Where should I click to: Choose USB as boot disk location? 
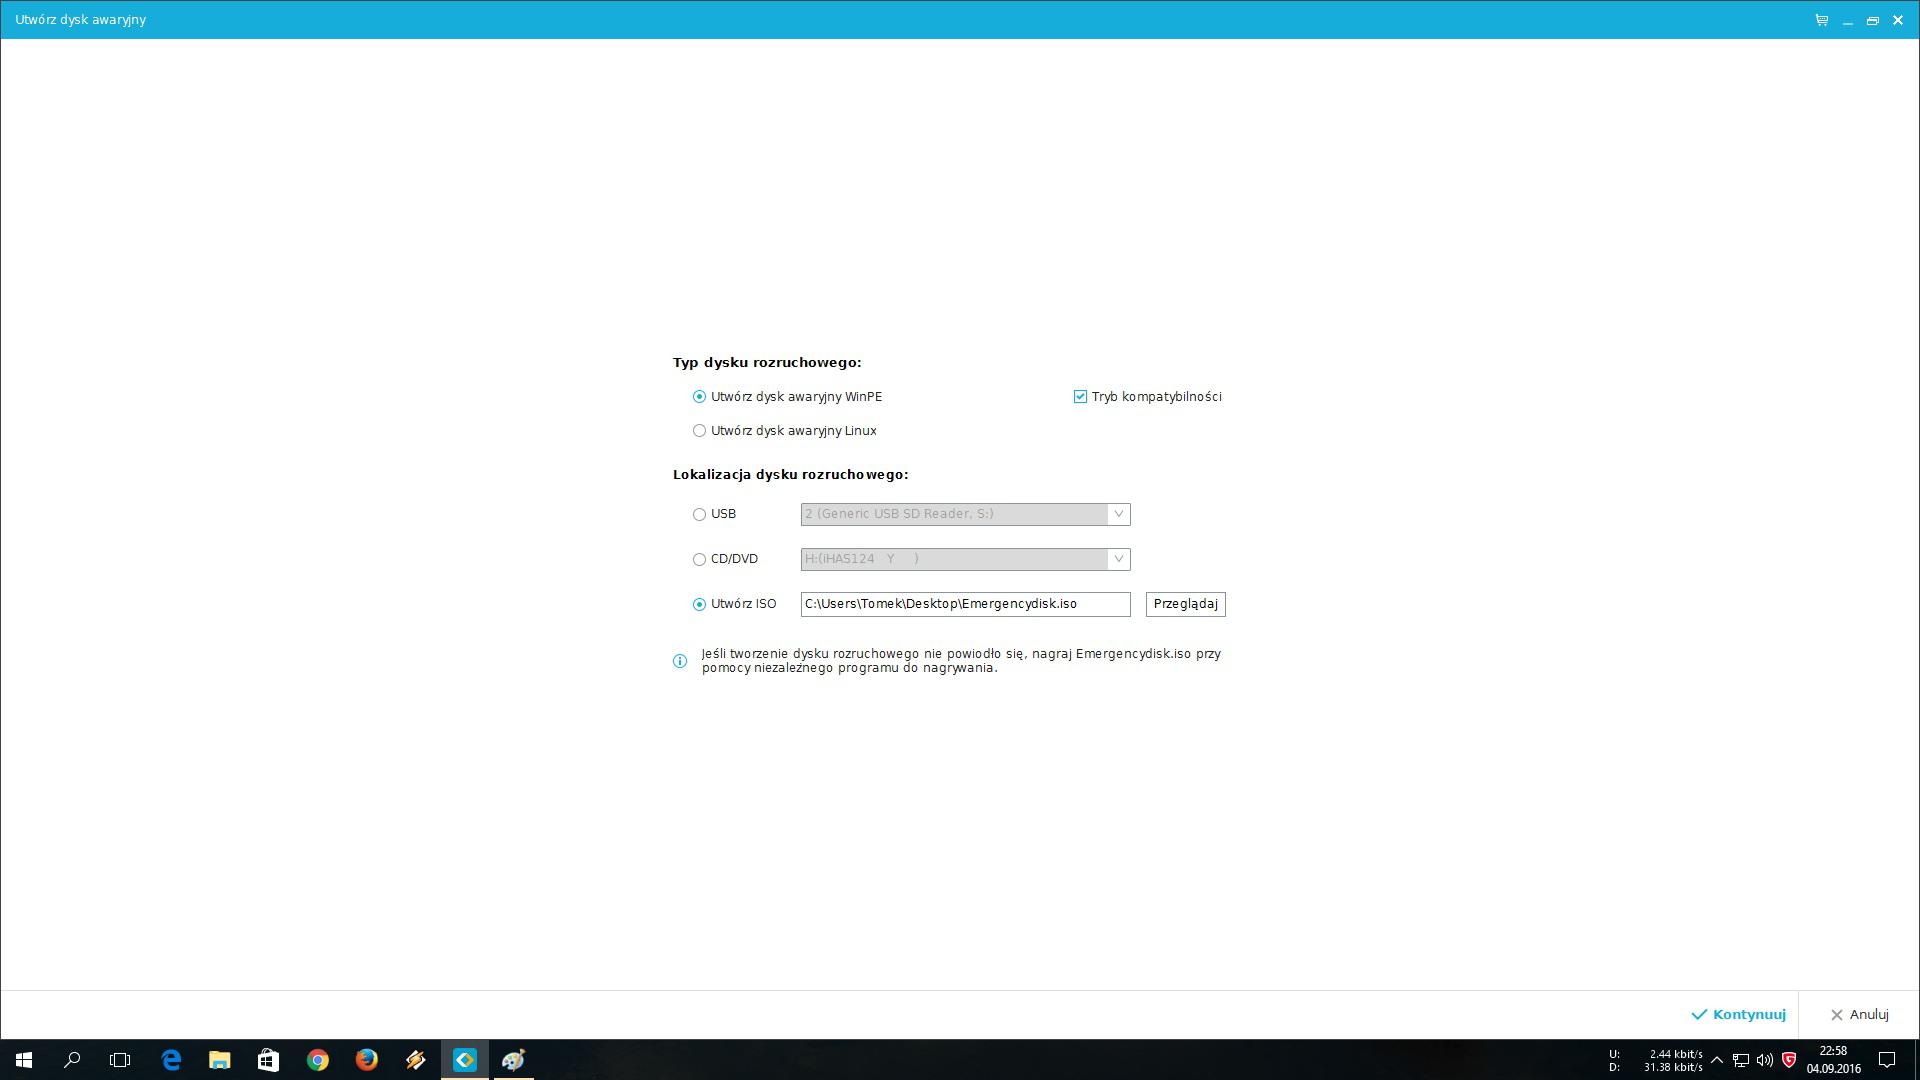[x=699, y=514]
